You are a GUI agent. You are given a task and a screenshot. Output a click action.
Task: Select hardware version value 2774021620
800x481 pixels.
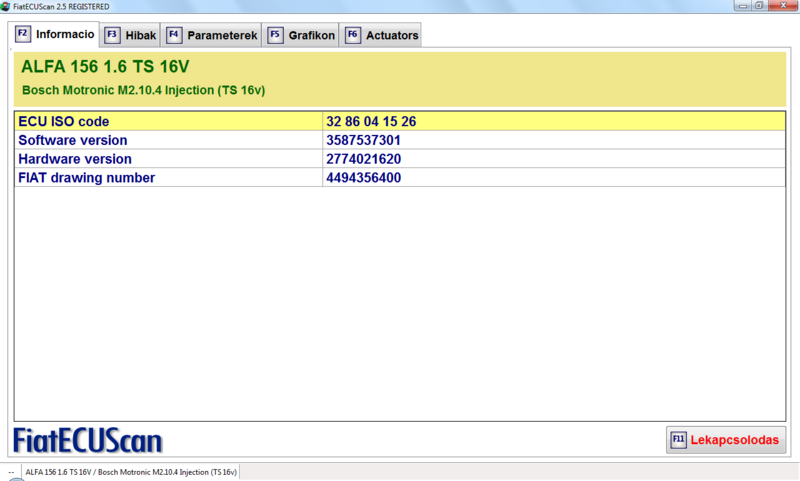click(x=363, y=159)
